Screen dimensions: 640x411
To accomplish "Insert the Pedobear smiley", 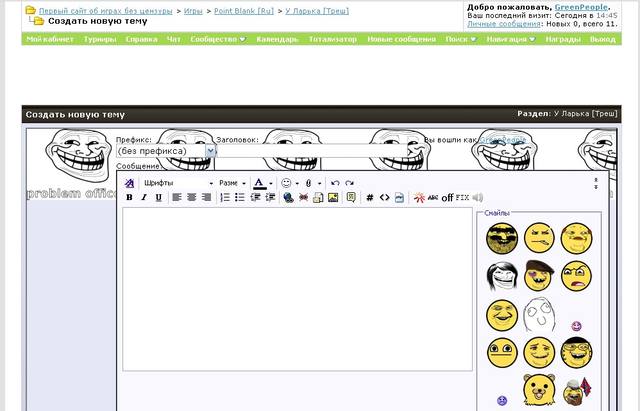I will pos(539,389).
